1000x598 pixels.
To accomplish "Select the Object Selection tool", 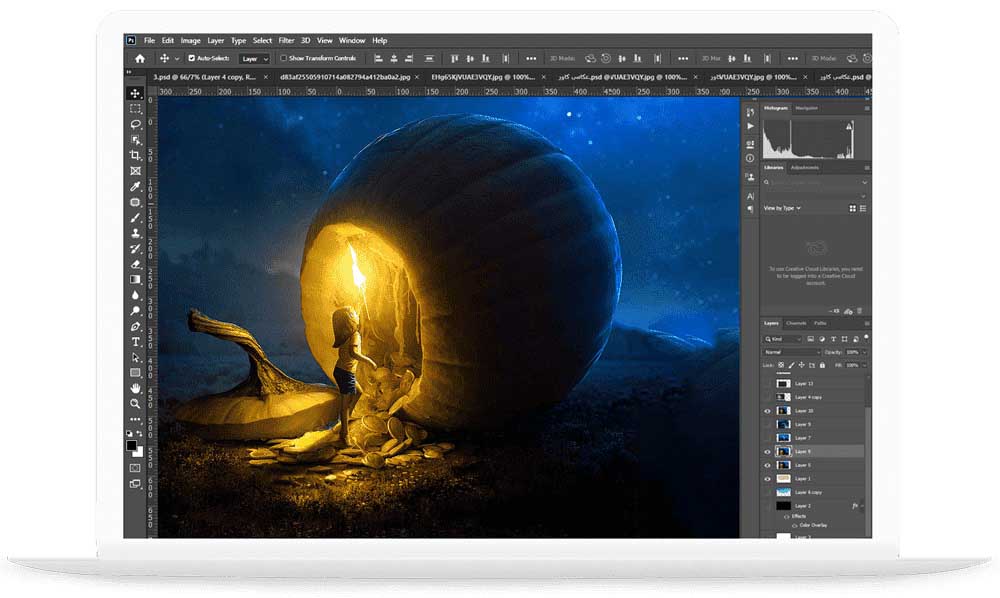I will [x=135, y=140].
